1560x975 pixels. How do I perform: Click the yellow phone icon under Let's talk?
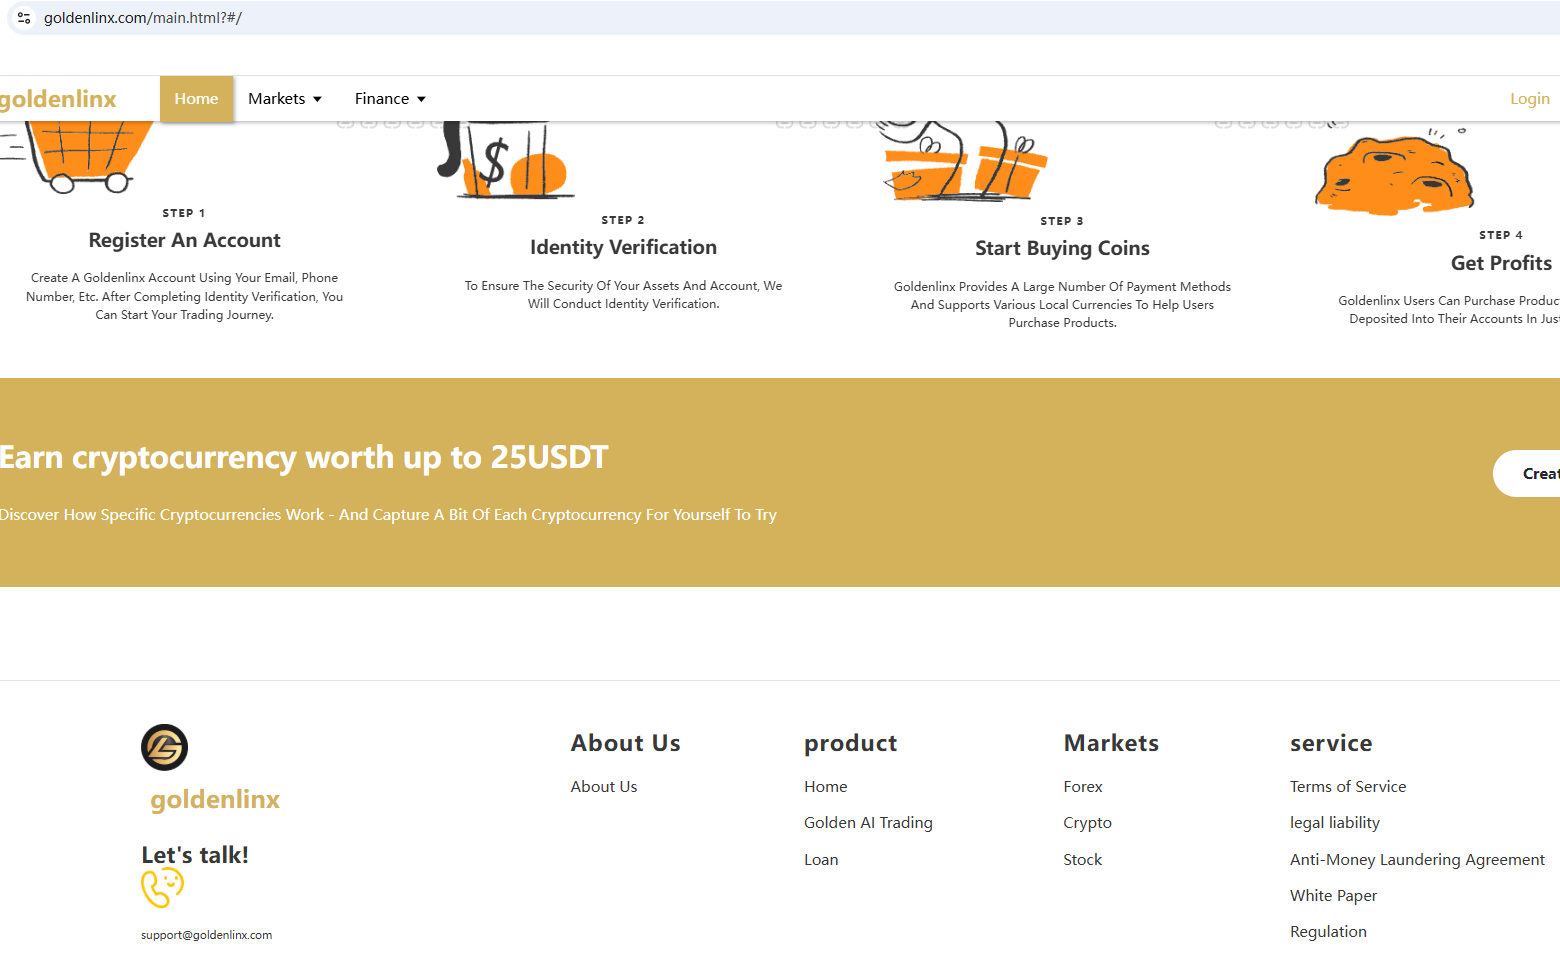coord(162,887)
